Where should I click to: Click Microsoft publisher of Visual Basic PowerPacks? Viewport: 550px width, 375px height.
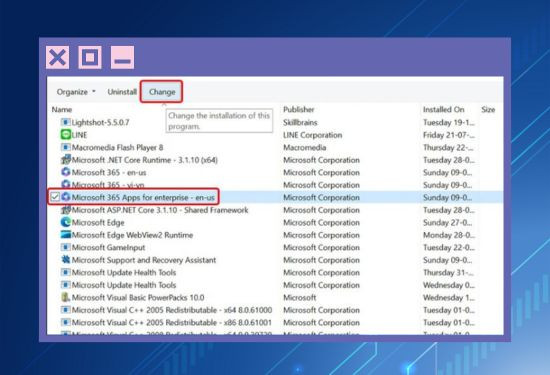(x=300, y=297)
